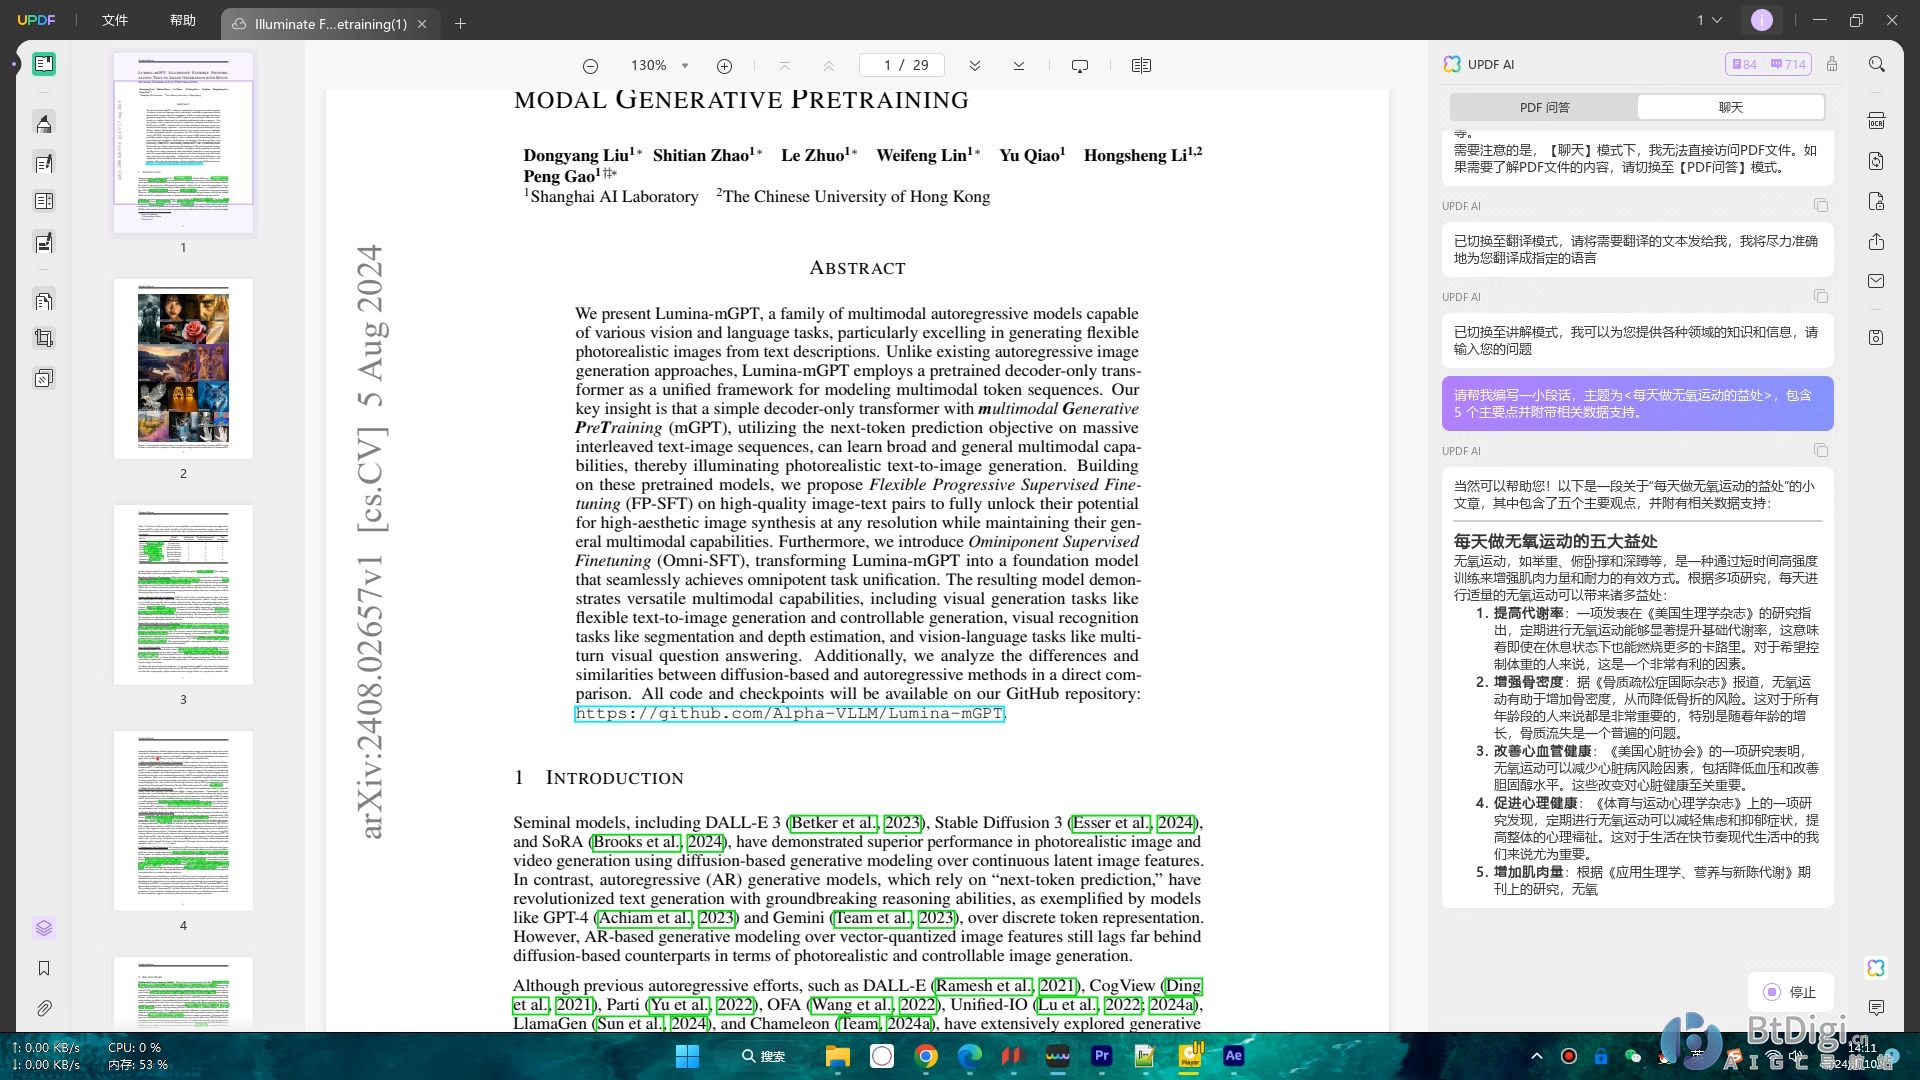Open the Edit PDF tool
Image resolution: width=1920 pixels, height=1080 pixels.
coord(43,163)
